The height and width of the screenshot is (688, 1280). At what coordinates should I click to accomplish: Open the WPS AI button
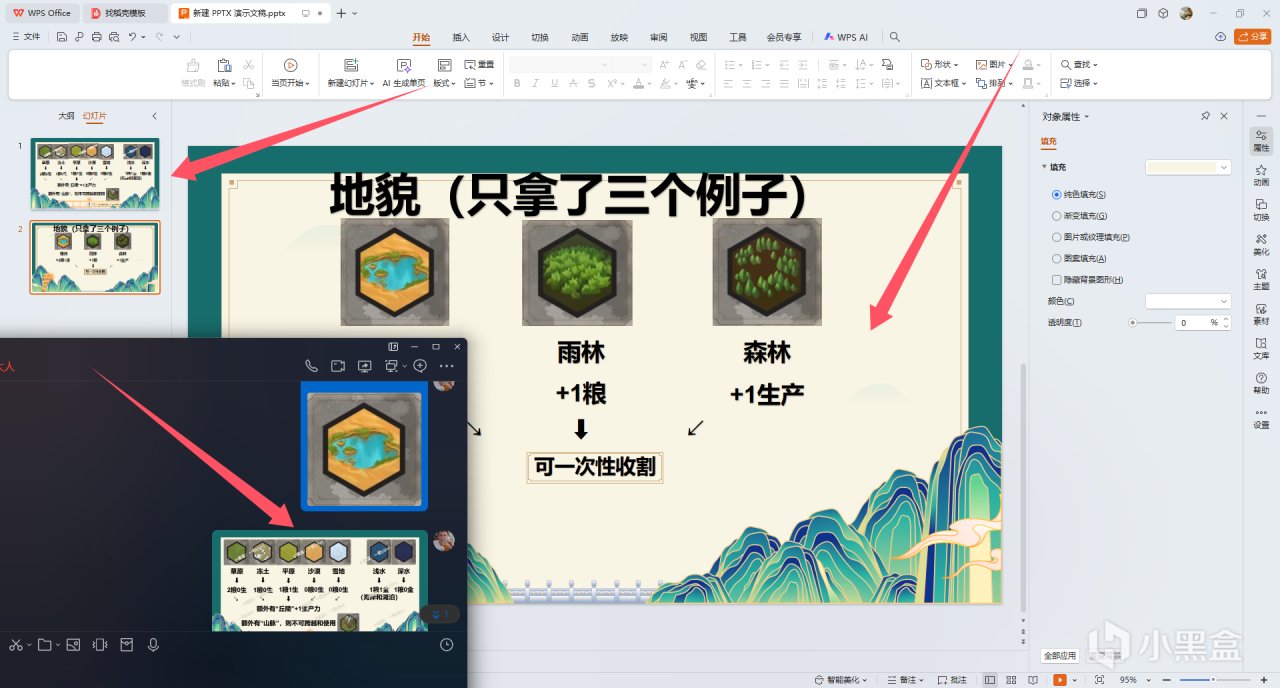pyautogui.click(x=846, y=37)
